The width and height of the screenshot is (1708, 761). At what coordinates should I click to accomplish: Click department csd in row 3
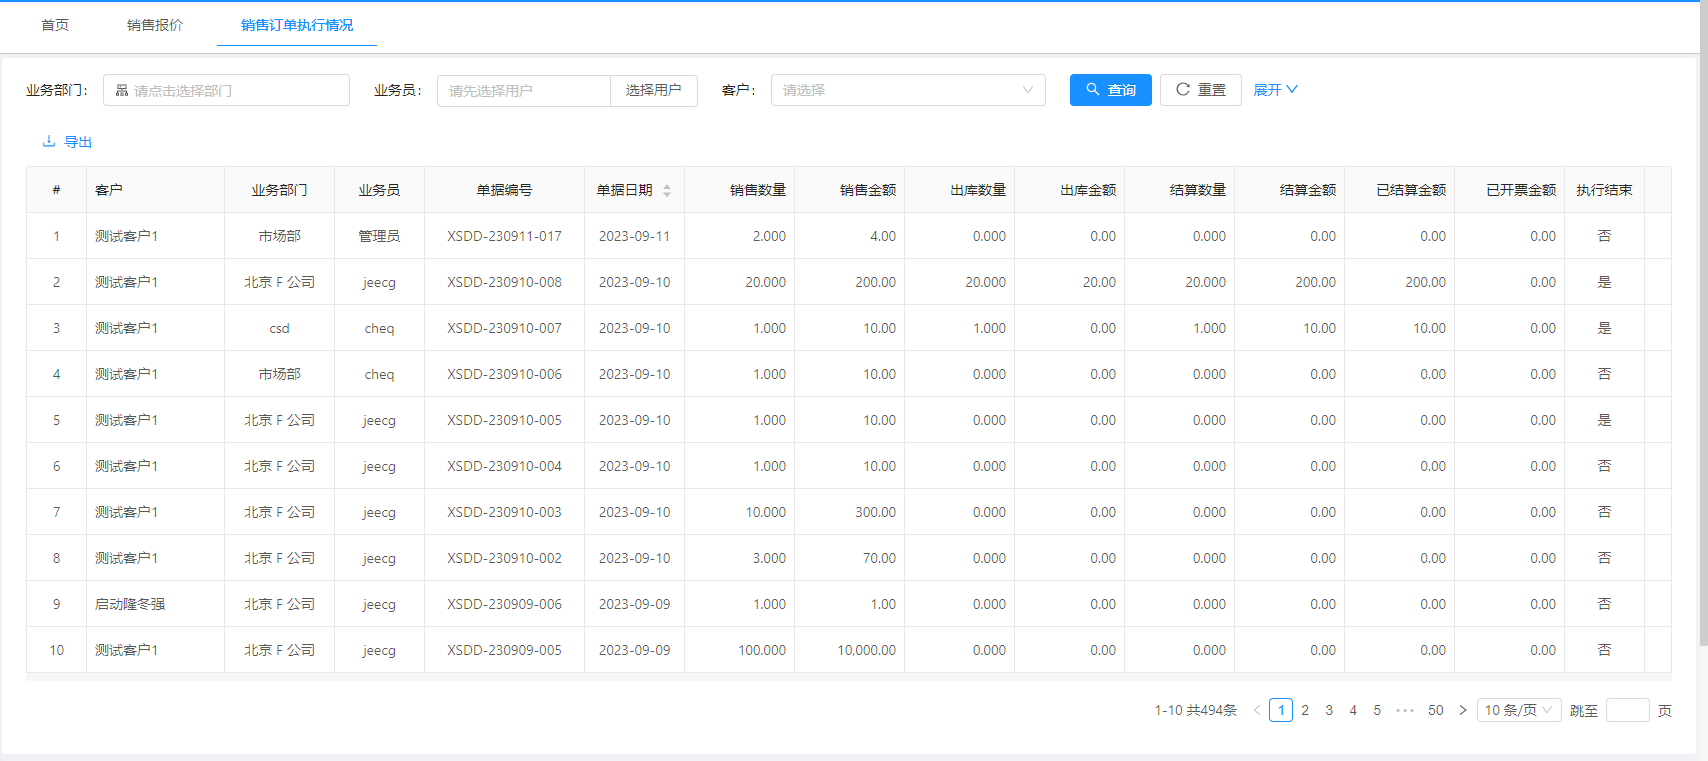279,328
